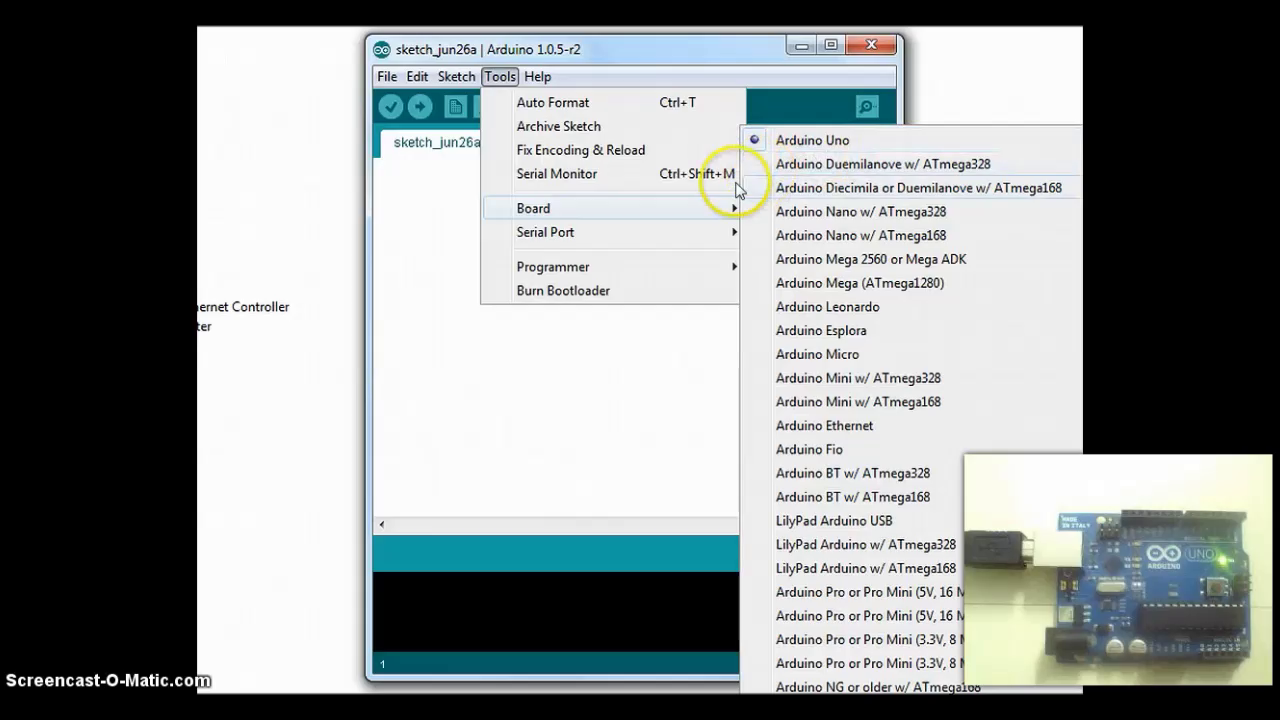Viewport: 1280px width, 720px height.
Task: Click the Upload arrow toolbar icon
Action: pyautogui.click(x=419, y=107)
